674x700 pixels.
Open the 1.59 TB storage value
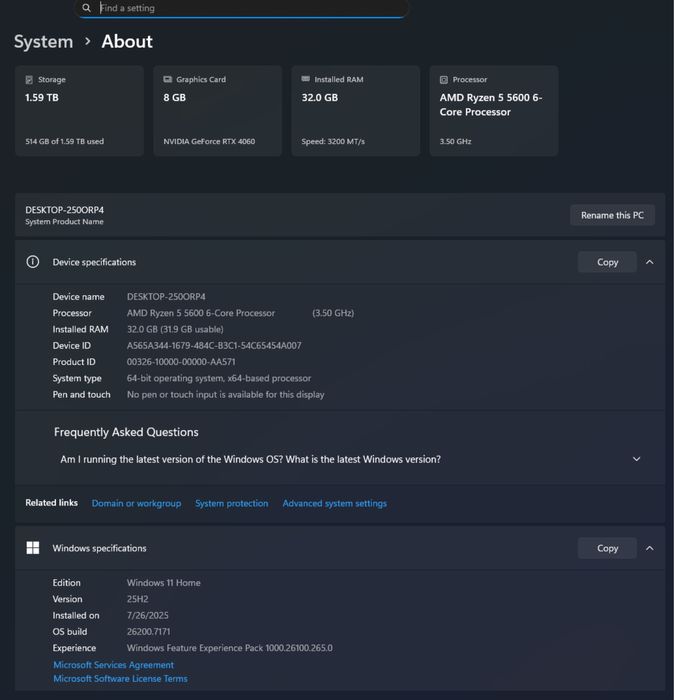[42, 97]
